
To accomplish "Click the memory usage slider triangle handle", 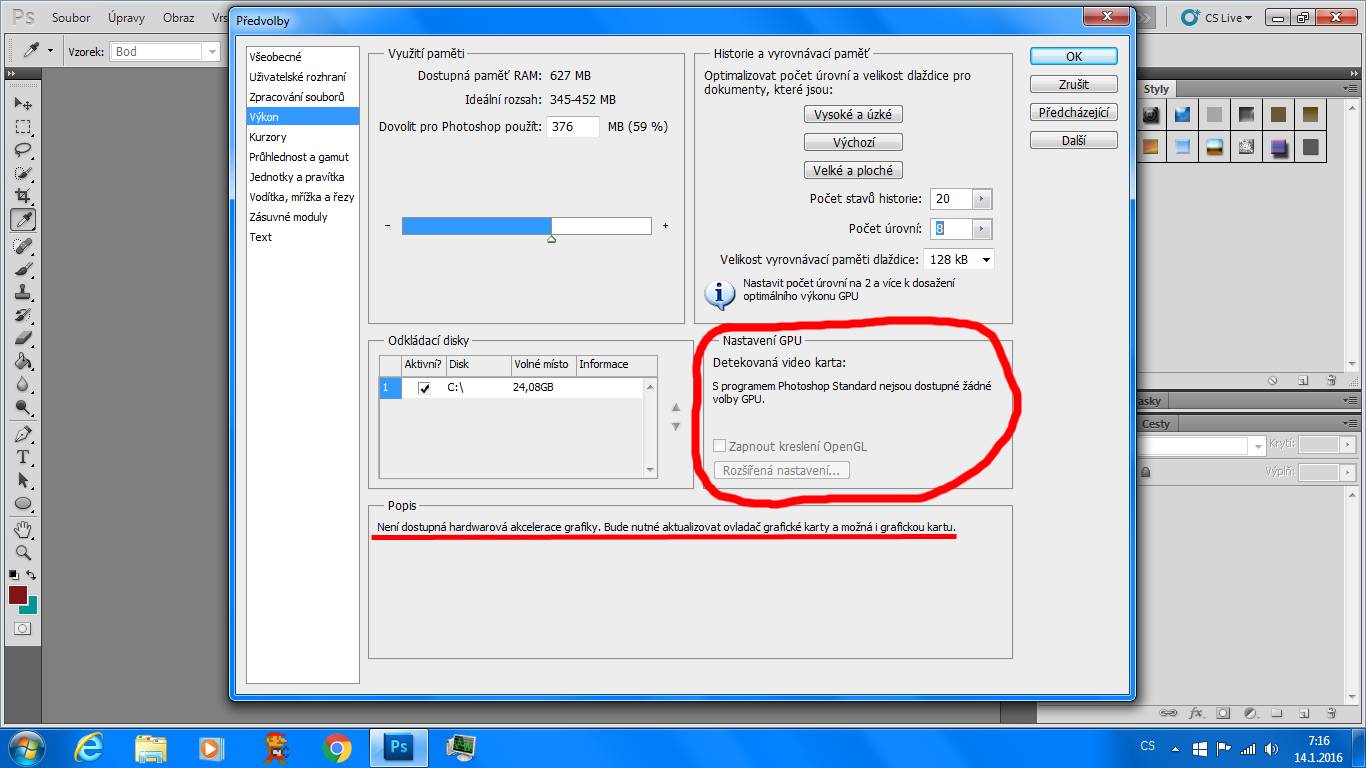I will click(x=552, y=239).
